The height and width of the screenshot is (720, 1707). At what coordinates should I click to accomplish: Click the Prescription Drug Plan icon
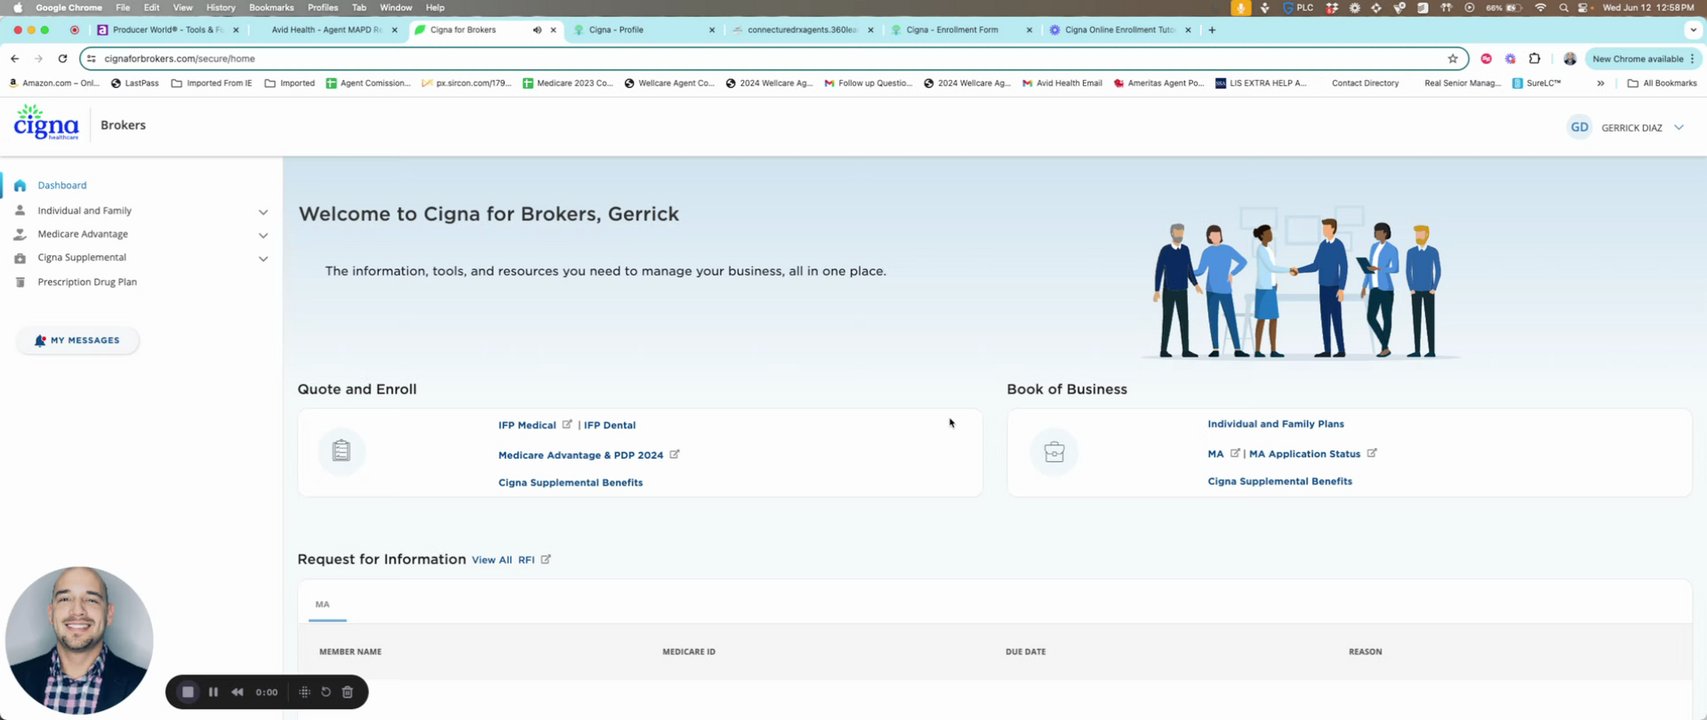click(x=19, y=282)
